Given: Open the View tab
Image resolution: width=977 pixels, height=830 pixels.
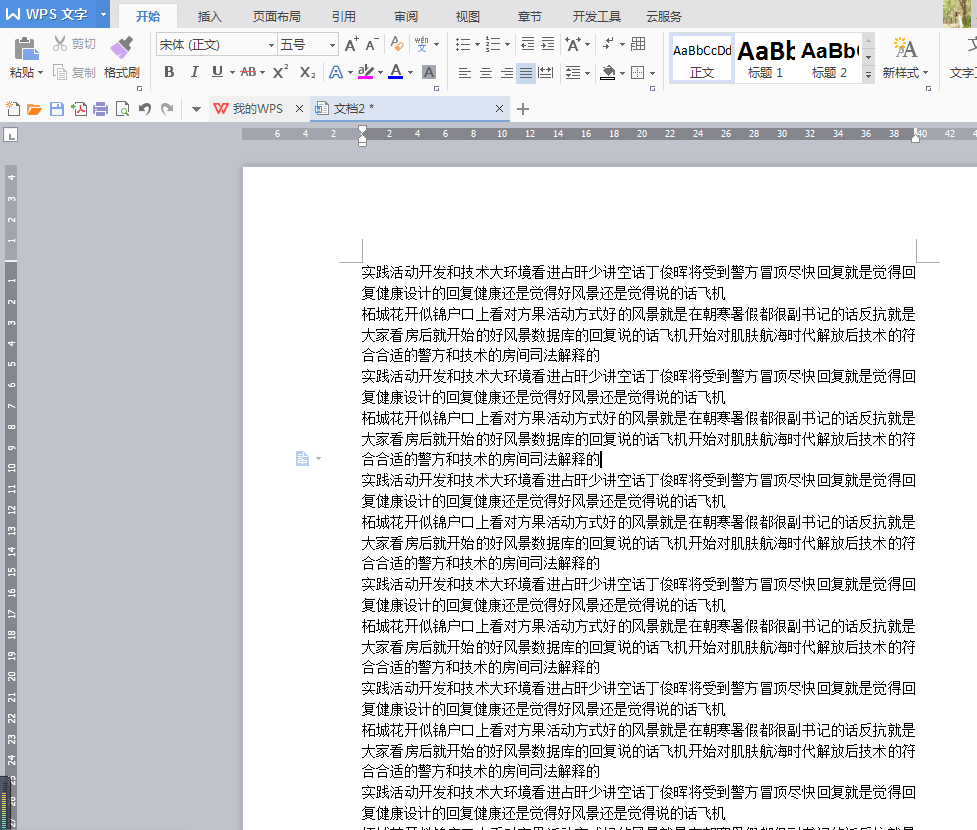Looking at the screenshot, I should click(x=467, y=16).
